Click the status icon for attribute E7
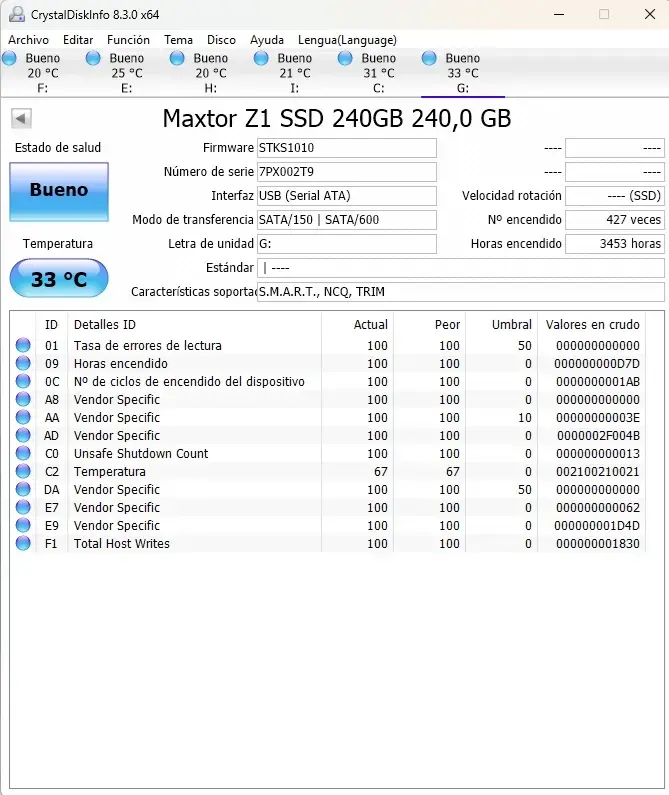Screen dimensions: 669x795 [x=23, y=508]
